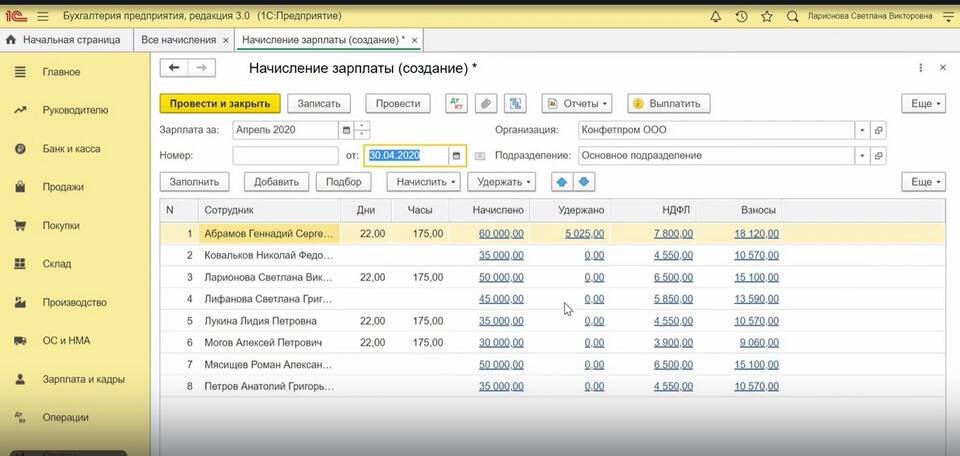Click the paperclip attached files icon
Image resolution: width=960 pixels, height=456 pixels.
point(485,103)
